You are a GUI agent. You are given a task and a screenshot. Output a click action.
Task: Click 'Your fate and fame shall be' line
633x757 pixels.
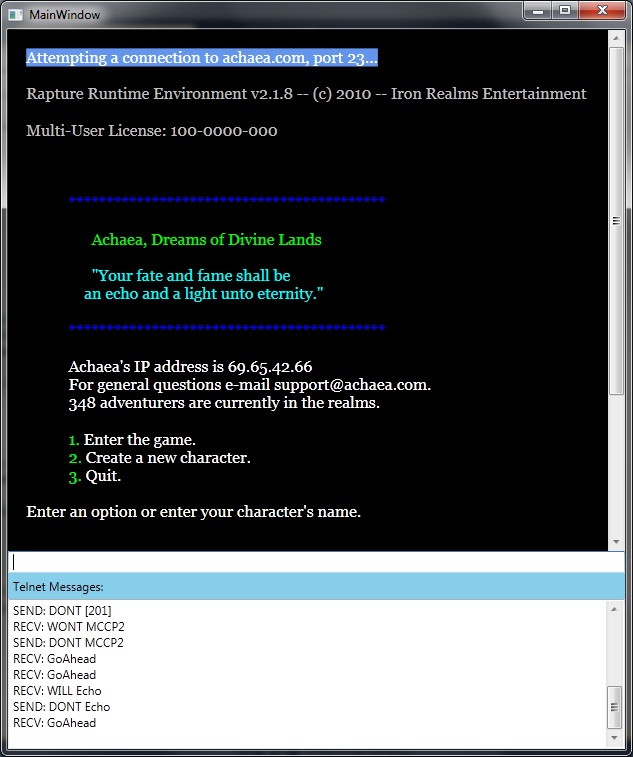(191, 276)
